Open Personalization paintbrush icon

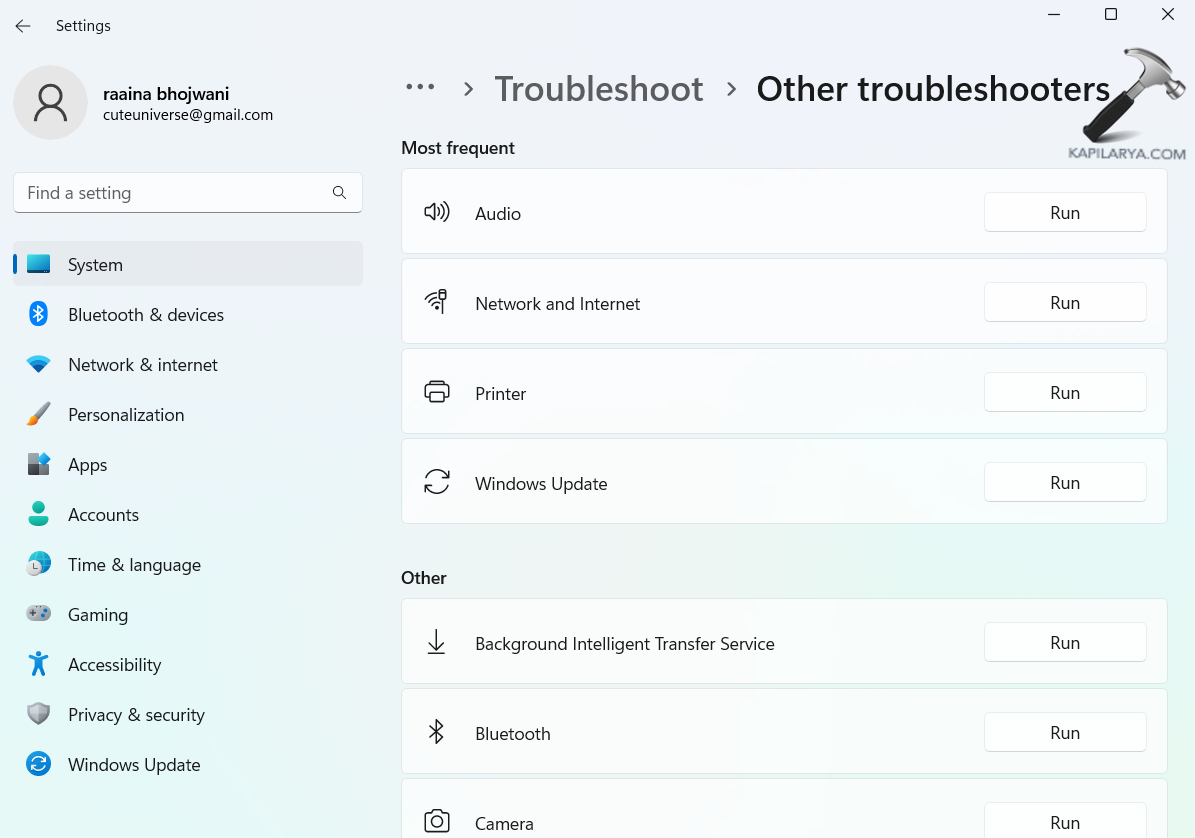pyautogui.click(x=38, y=415)
